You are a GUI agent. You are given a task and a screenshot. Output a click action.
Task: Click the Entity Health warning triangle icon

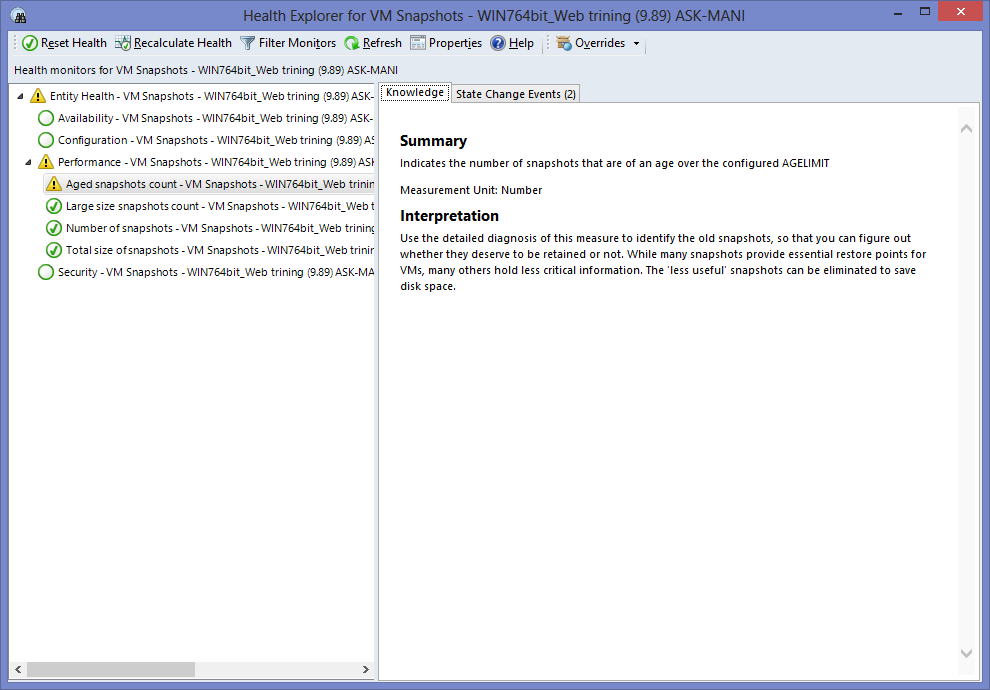pos(38,96)
